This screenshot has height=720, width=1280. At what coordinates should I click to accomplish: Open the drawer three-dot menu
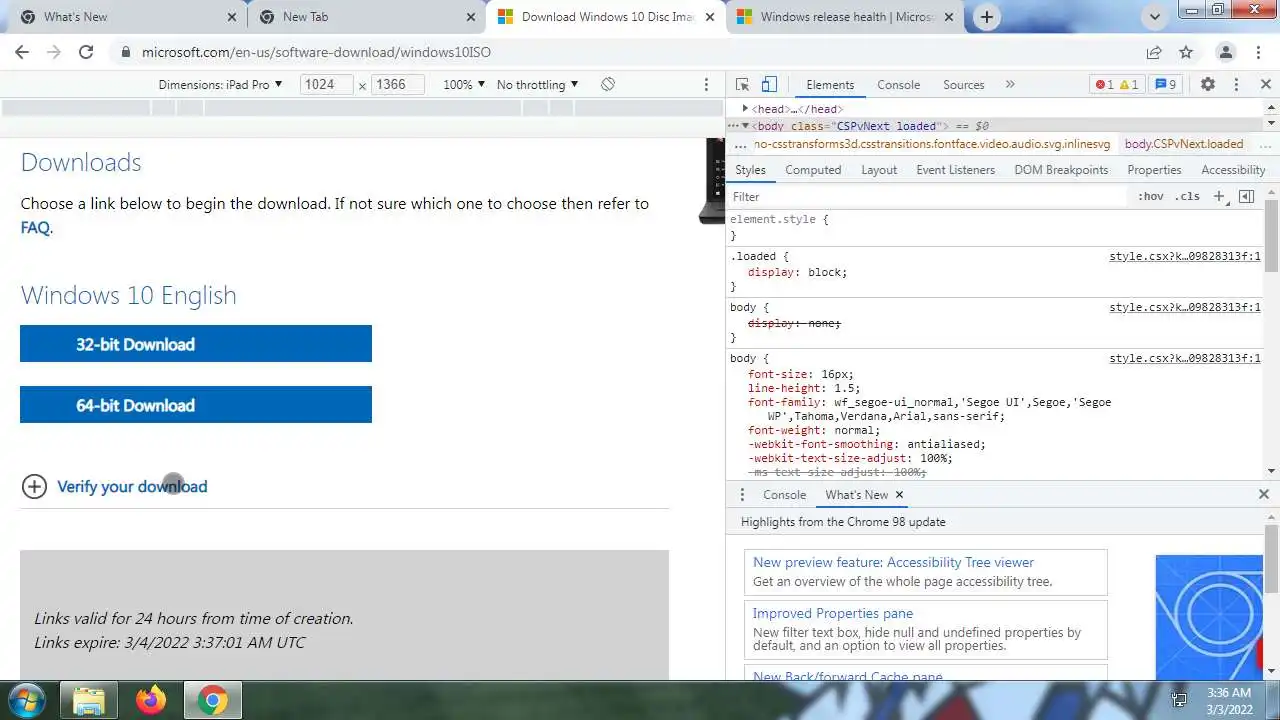[x=742, y=495]
